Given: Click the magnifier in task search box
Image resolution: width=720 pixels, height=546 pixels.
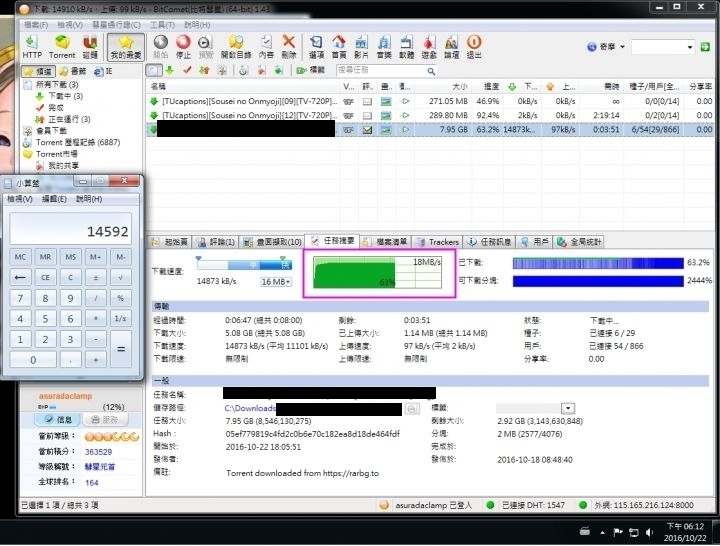Looking at the screenshot, I should click(431, 71).
